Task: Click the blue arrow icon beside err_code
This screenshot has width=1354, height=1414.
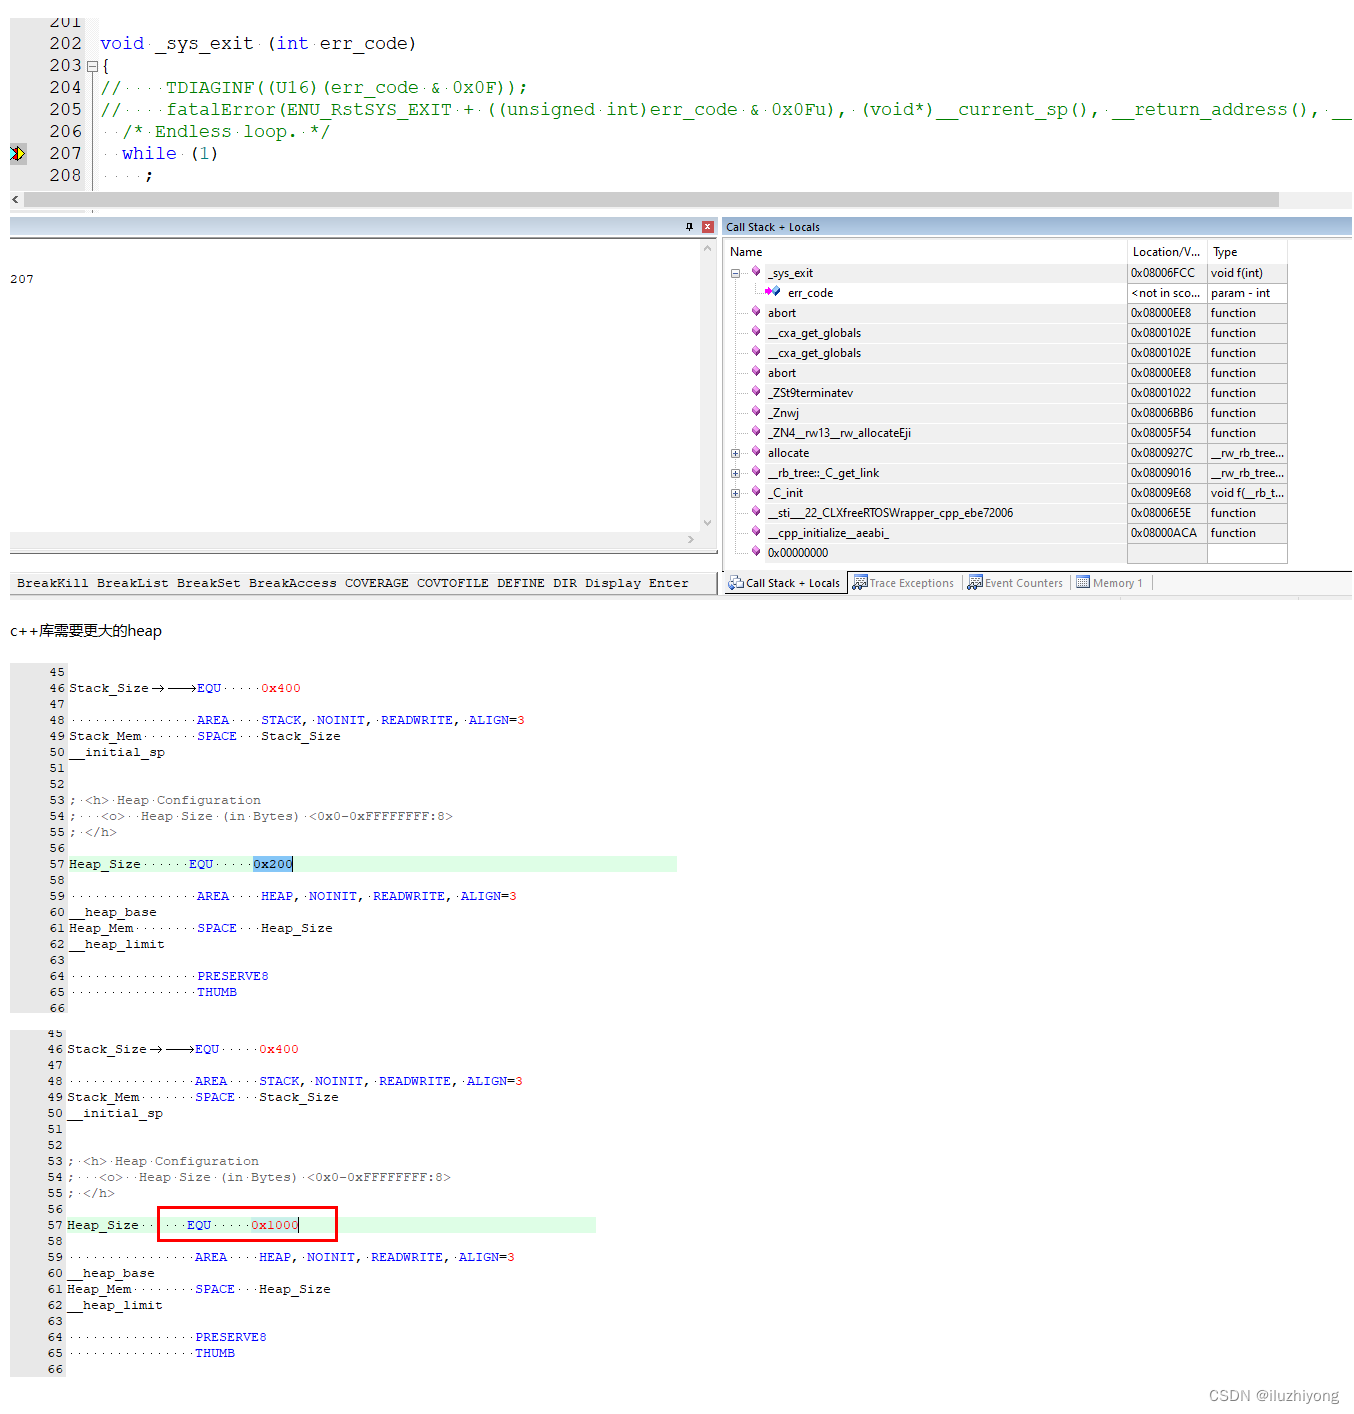Action: 773,292
